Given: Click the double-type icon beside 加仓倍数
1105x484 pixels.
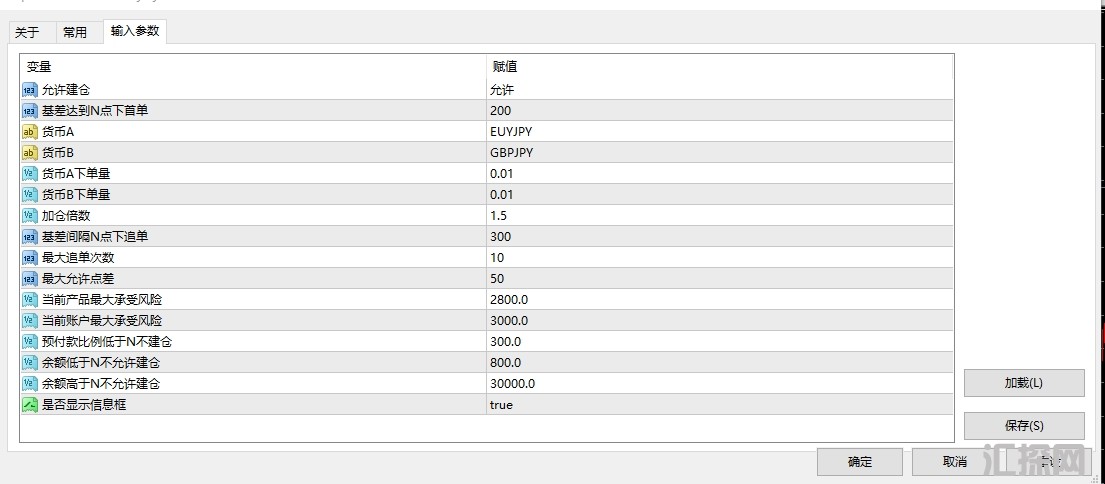Looking at the screenshot, I should (29, 215).
